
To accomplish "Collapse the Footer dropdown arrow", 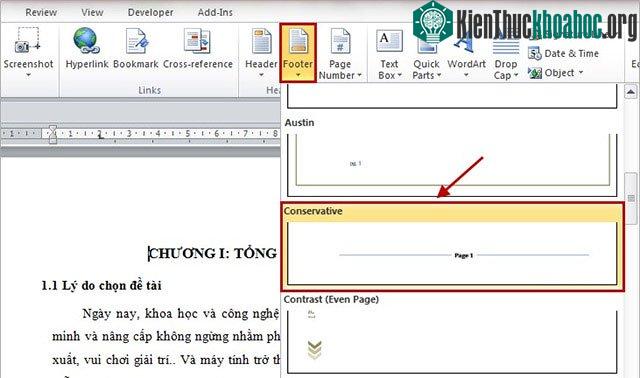I will (298, 75).
